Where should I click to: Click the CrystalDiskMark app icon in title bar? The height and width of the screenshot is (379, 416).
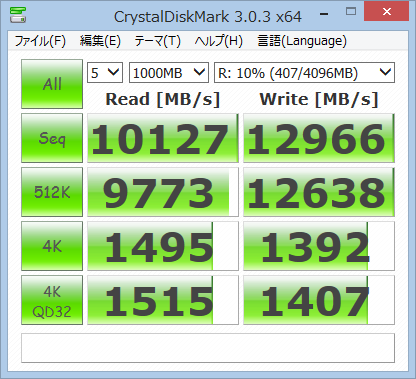17,15
